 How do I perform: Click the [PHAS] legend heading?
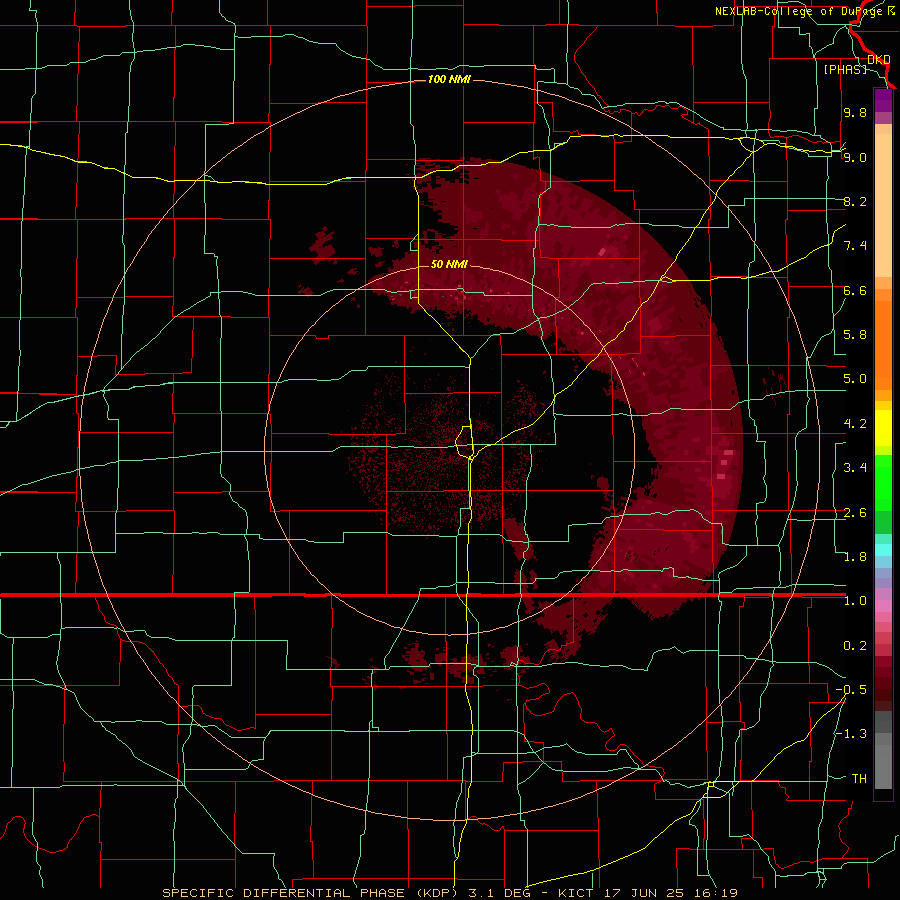[845, 69]
